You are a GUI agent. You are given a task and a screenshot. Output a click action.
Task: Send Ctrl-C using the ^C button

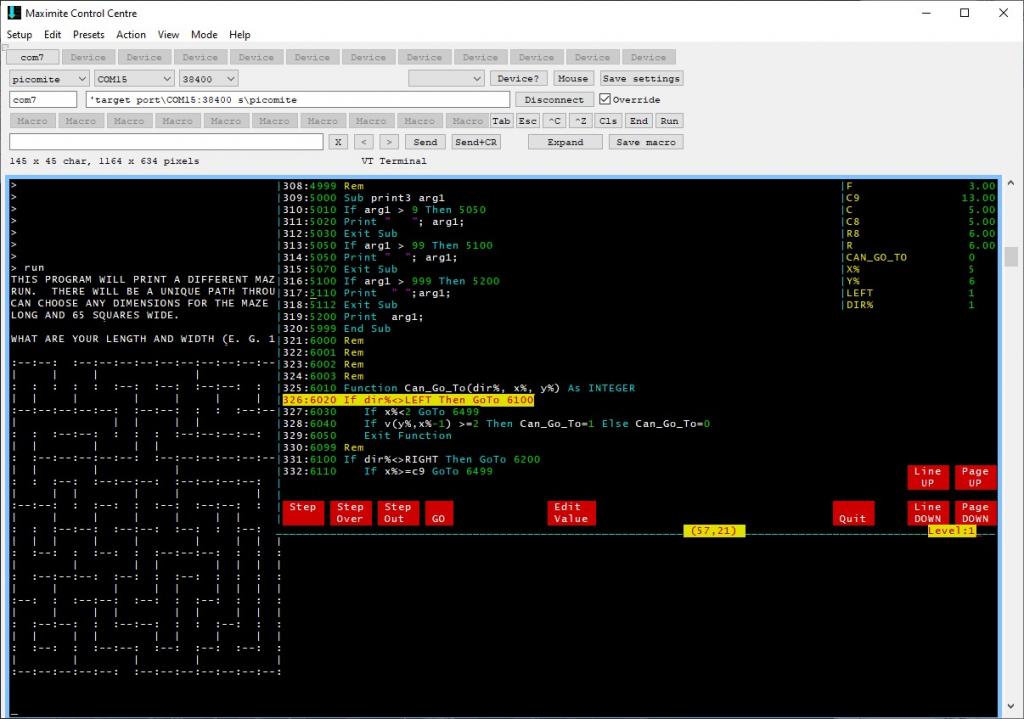coord(554,121)
